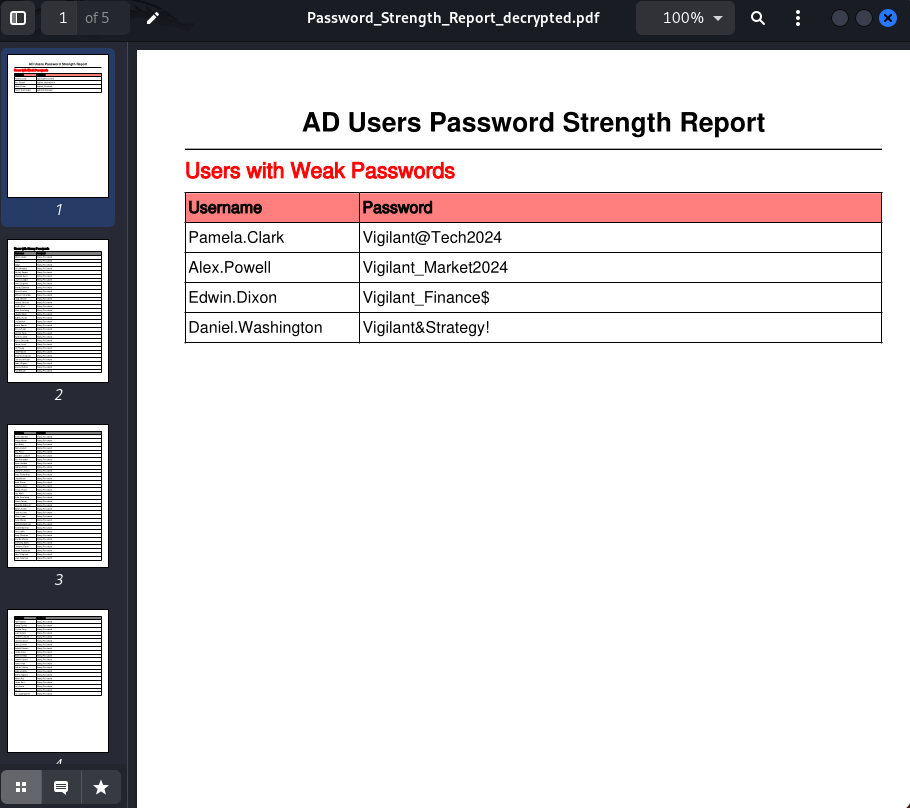910x808 pixels.
Task: Open the three-dot options menu
Action: coord(797,18)
